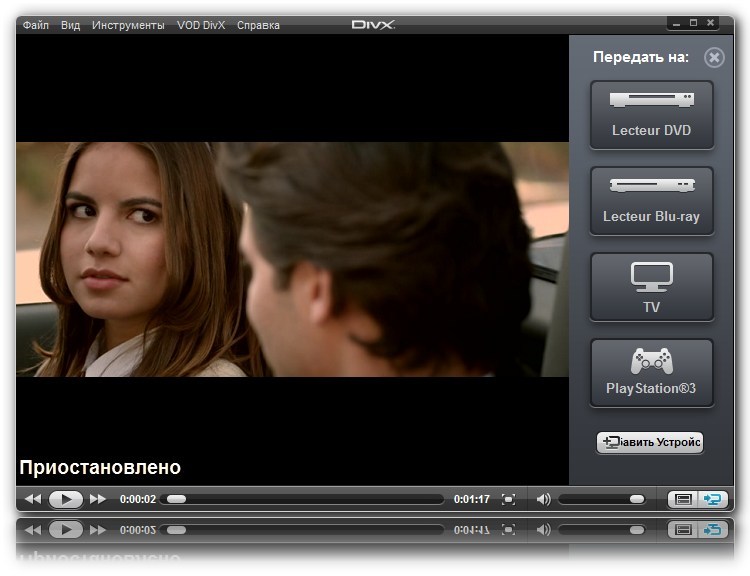Select Lecteur DVD device

651,114
